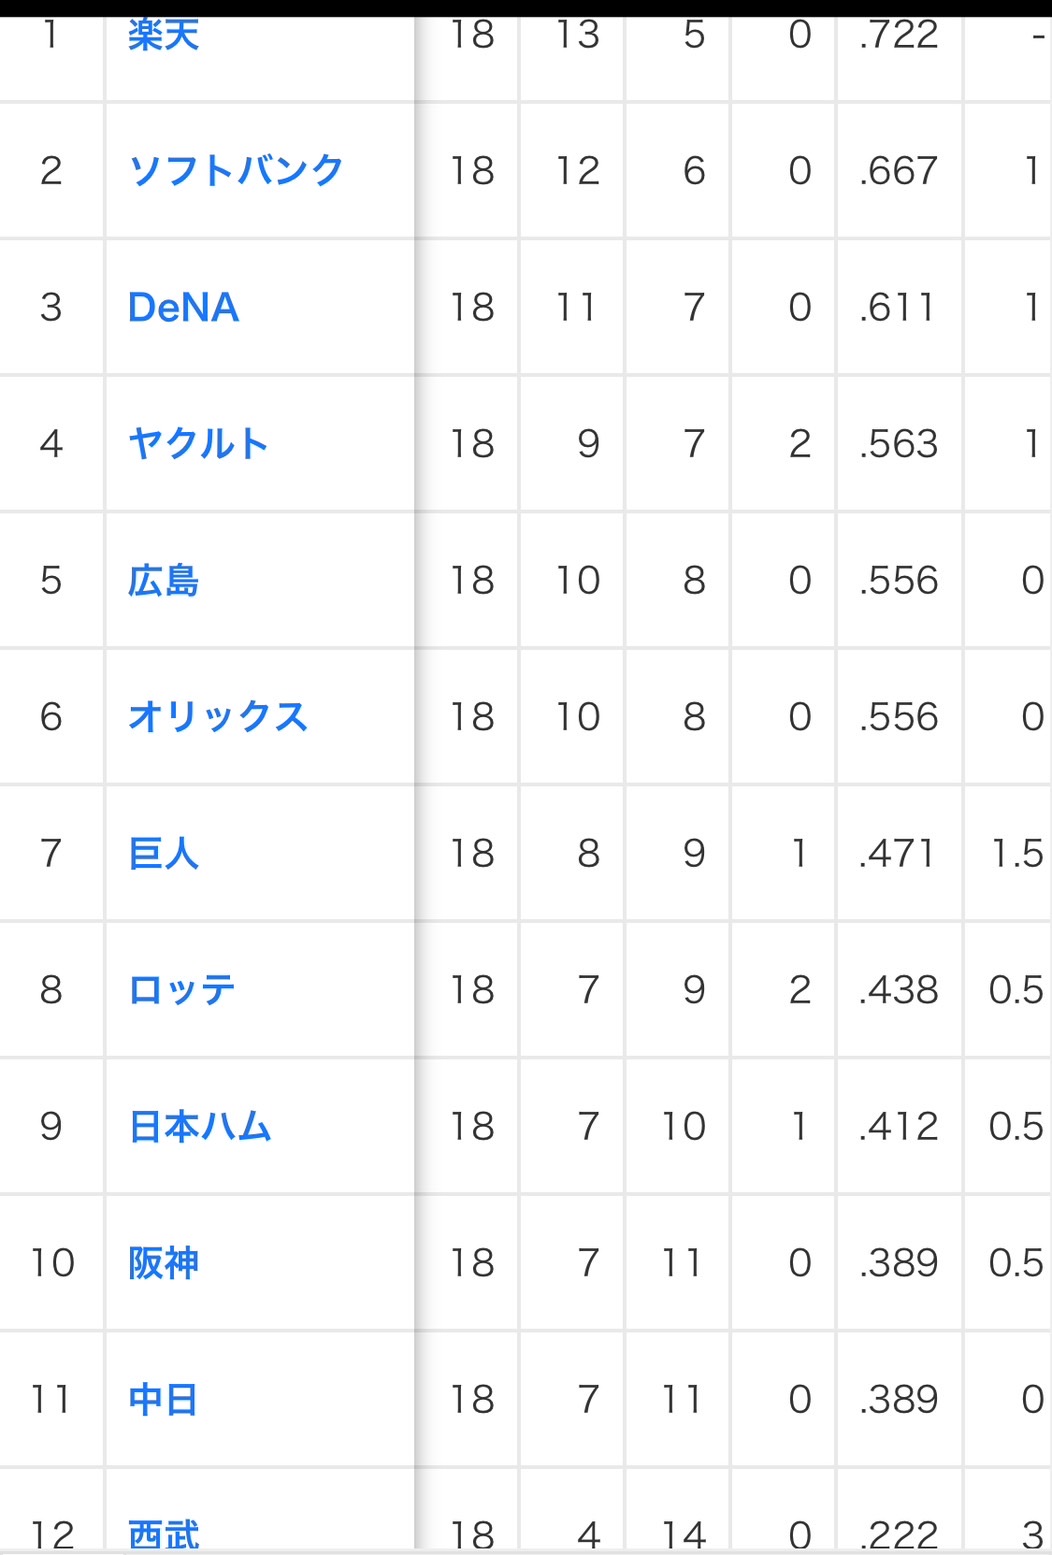1052x1555 pixels.
Task: Select the .471 winning percentage cell
Action: point(898,853)
